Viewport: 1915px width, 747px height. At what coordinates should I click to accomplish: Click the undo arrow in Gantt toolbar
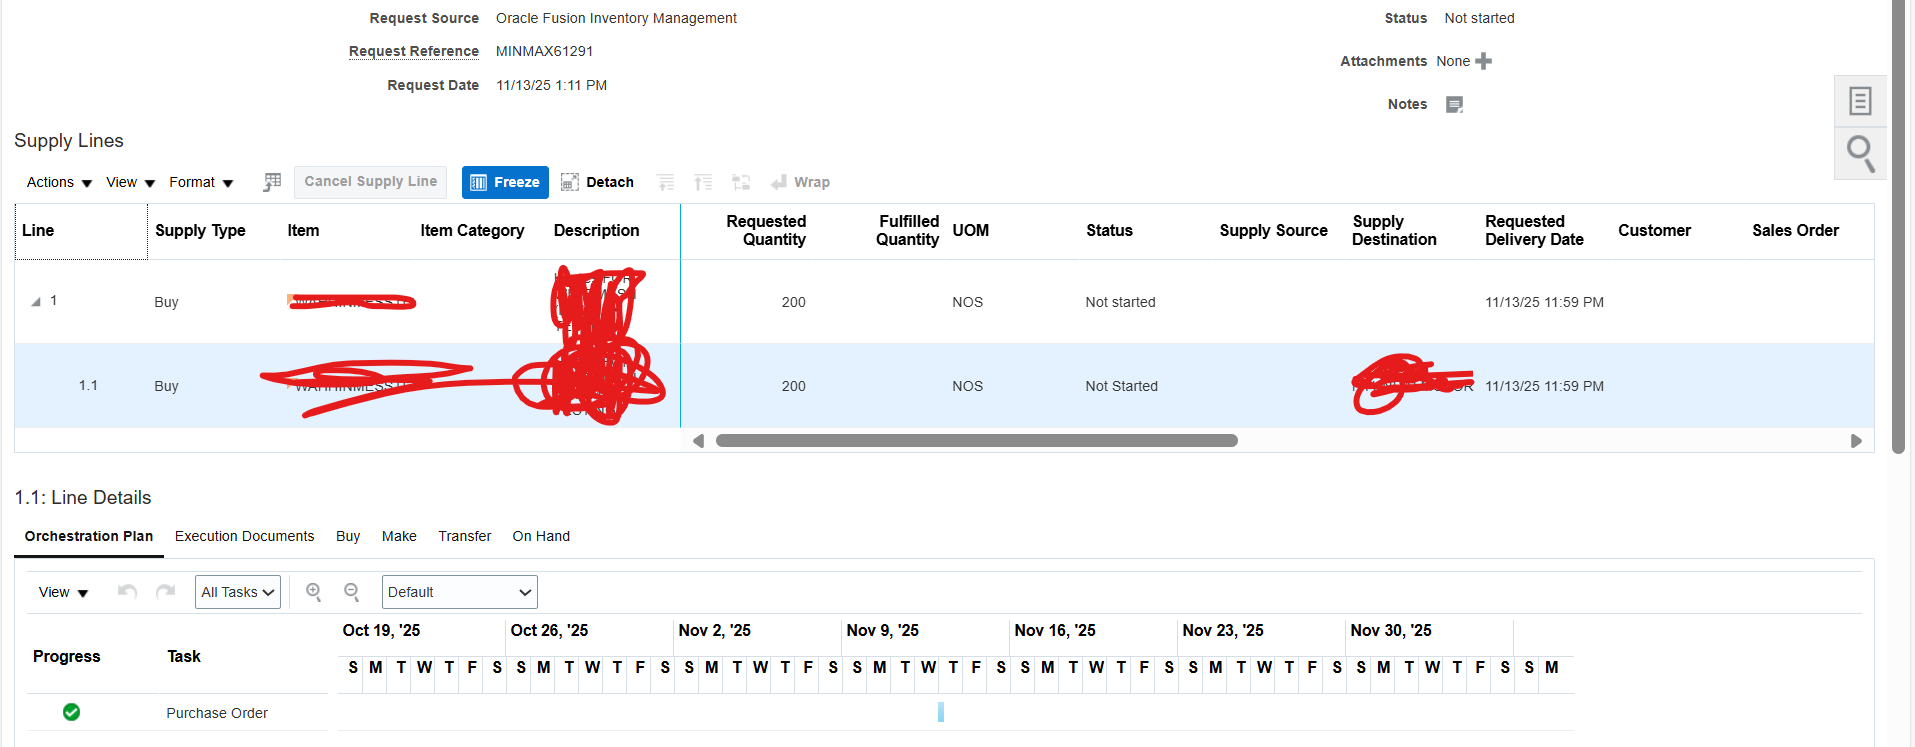tap(127, 592)
